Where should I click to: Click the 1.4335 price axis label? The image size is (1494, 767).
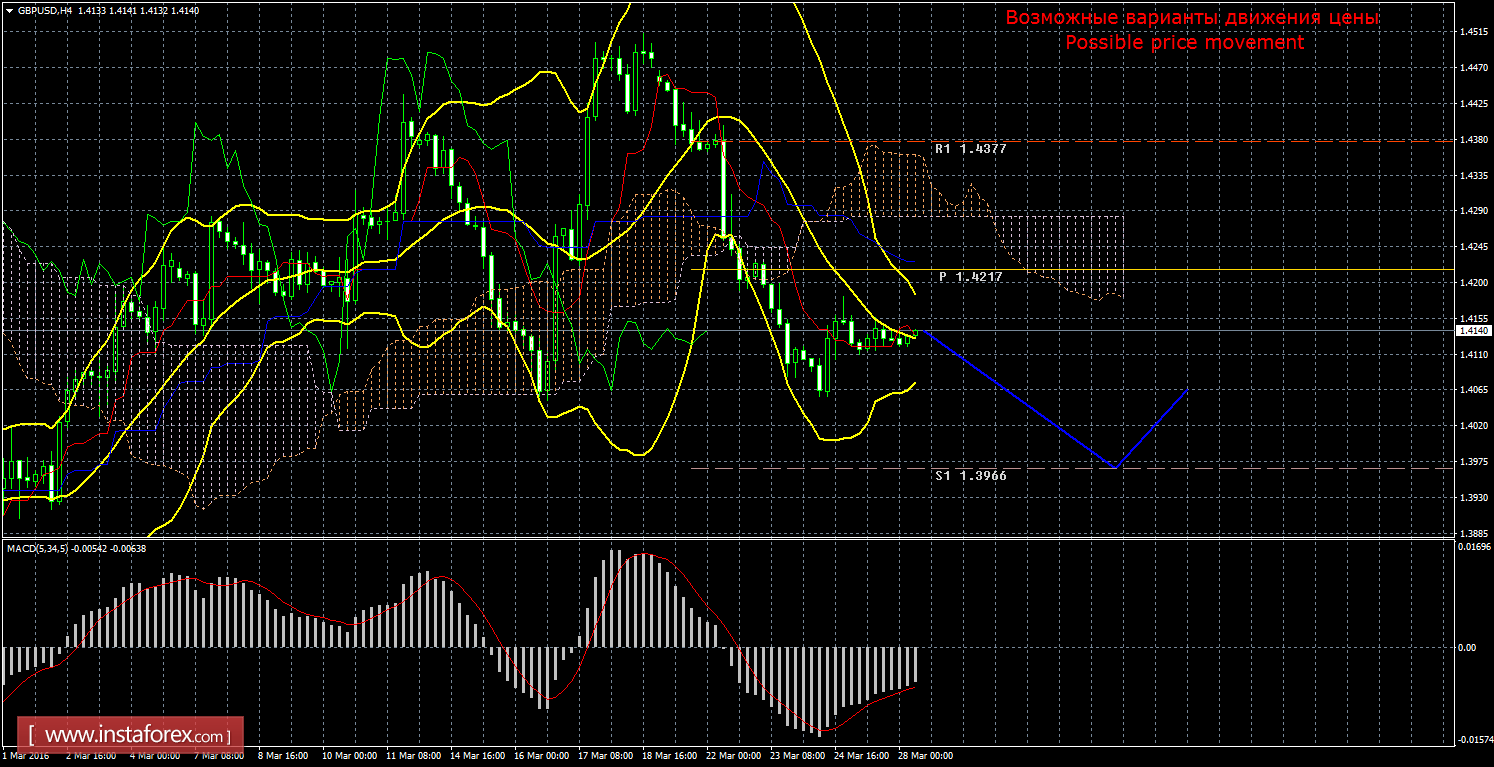click(1474, 176)
